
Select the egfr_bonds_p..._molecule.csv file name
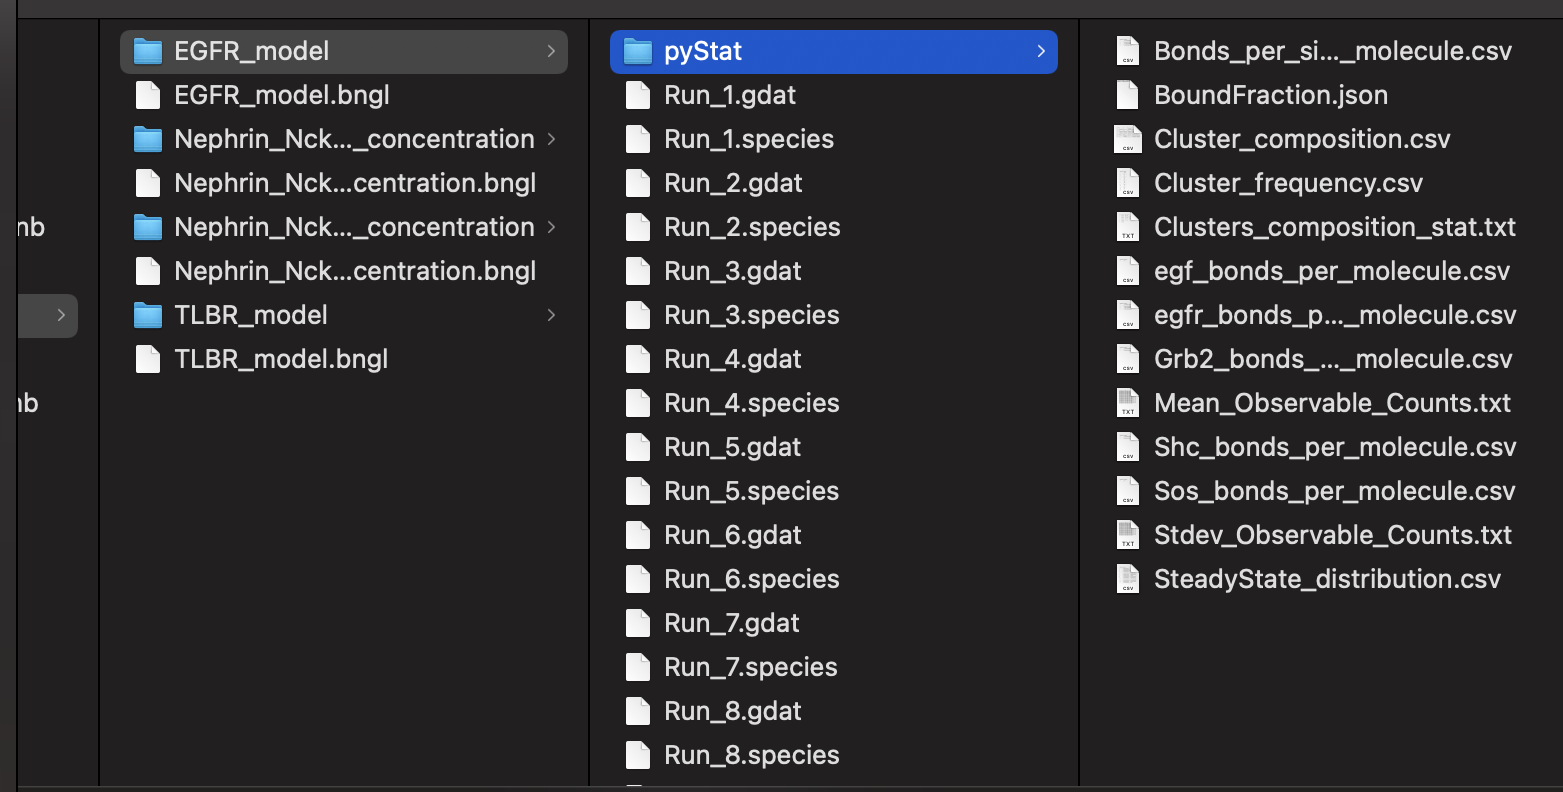[x=1335, y=315]
